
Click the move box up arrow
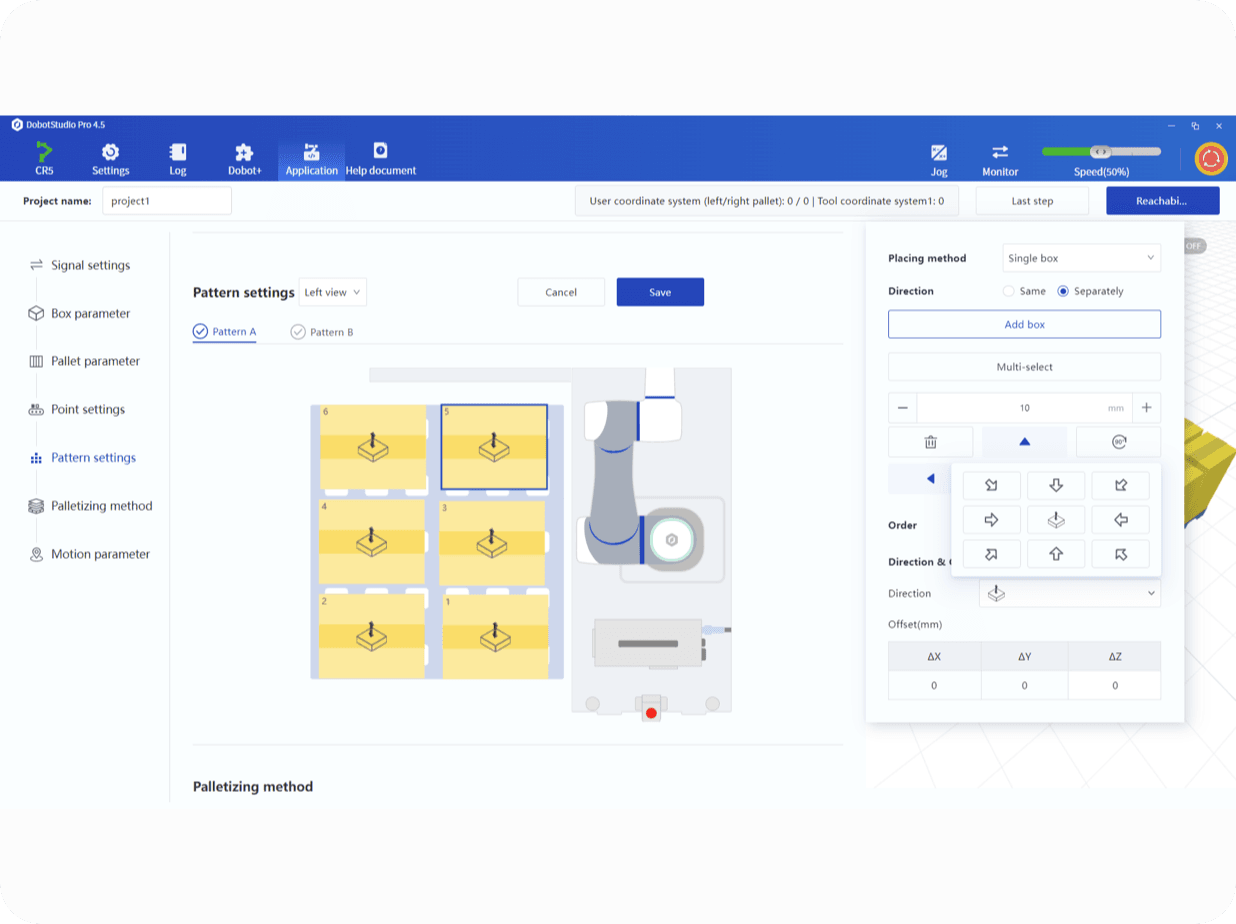click(x=1024, y=442)
